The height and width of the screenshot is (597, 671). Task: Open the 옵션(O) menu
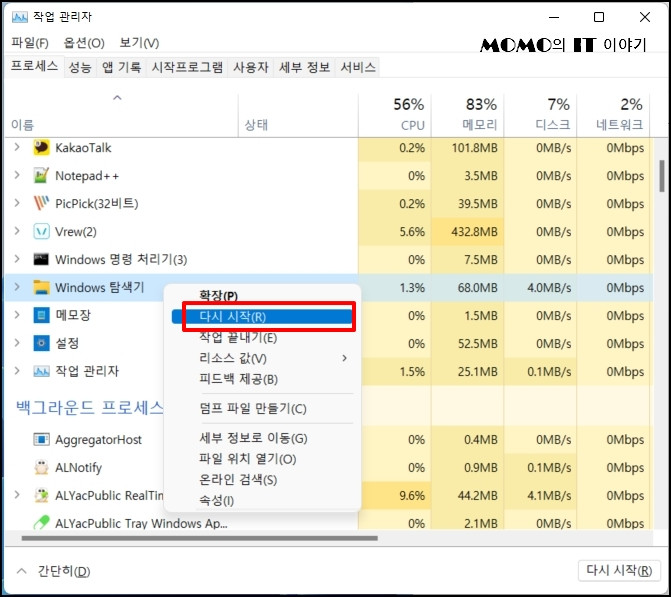tap(84, 43)
